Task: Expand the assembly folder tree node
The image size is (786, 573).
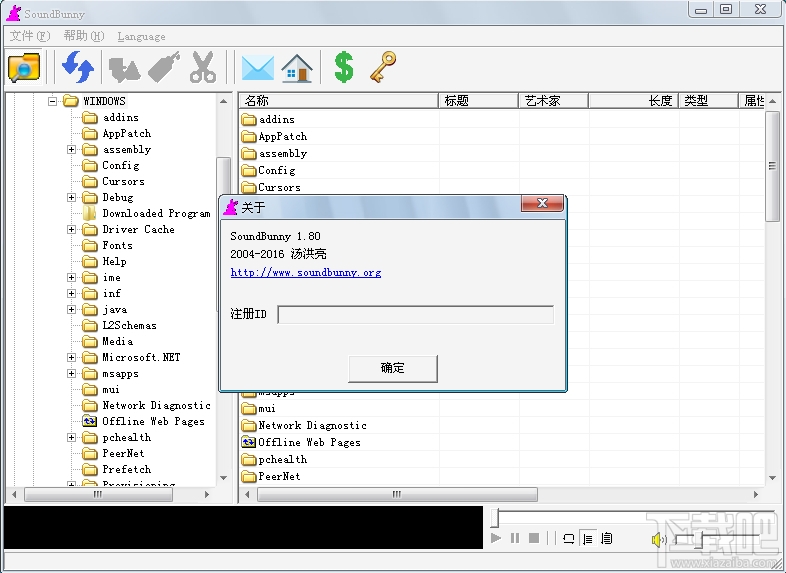Action: pos(71,149)
